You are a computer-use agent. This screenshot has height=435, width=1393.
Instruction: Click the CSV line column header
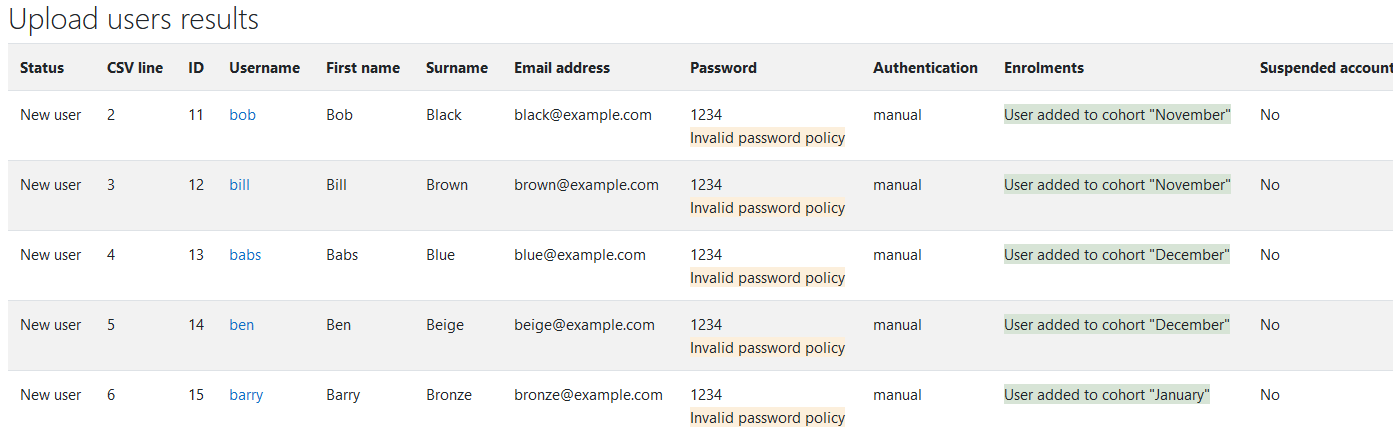(135, 68)
